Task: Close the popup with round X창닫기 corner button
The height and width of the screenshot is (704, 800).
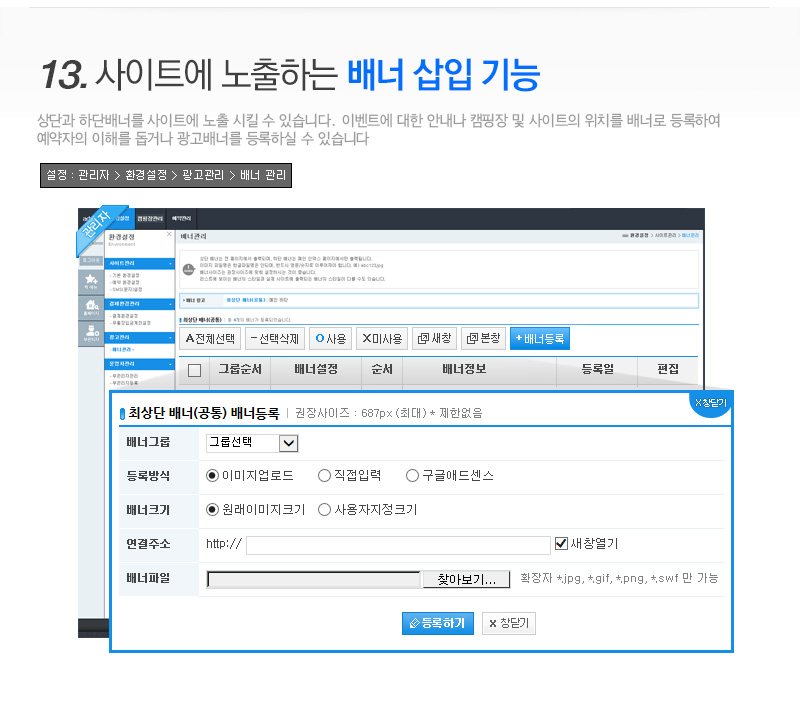Action: (x=711, y=404)
